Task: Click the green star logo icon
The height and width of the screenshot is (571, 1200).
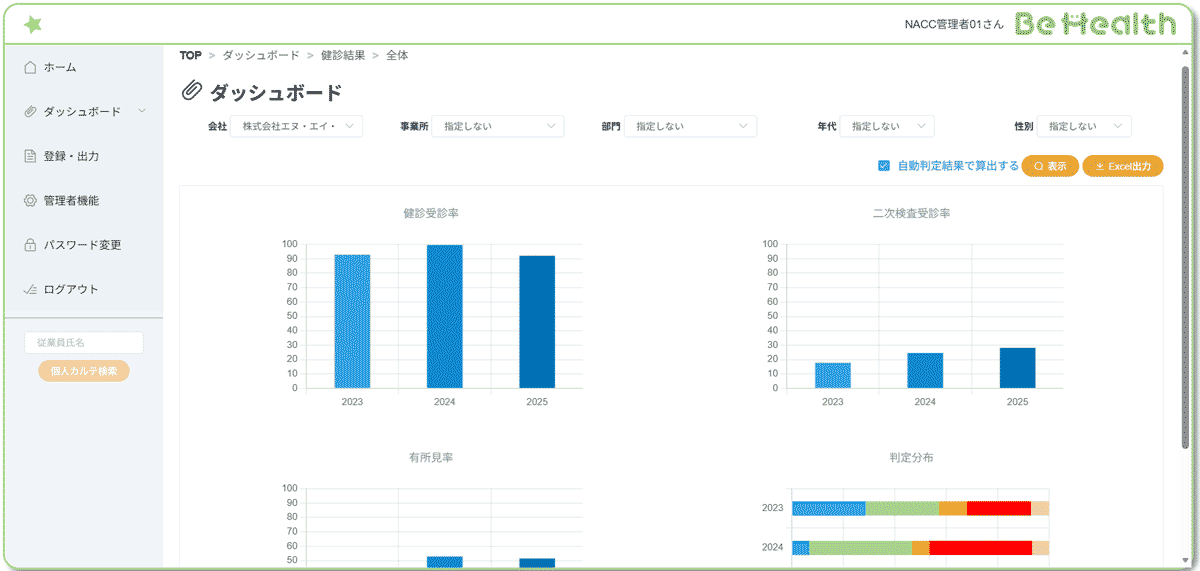Action: (34, 24)
